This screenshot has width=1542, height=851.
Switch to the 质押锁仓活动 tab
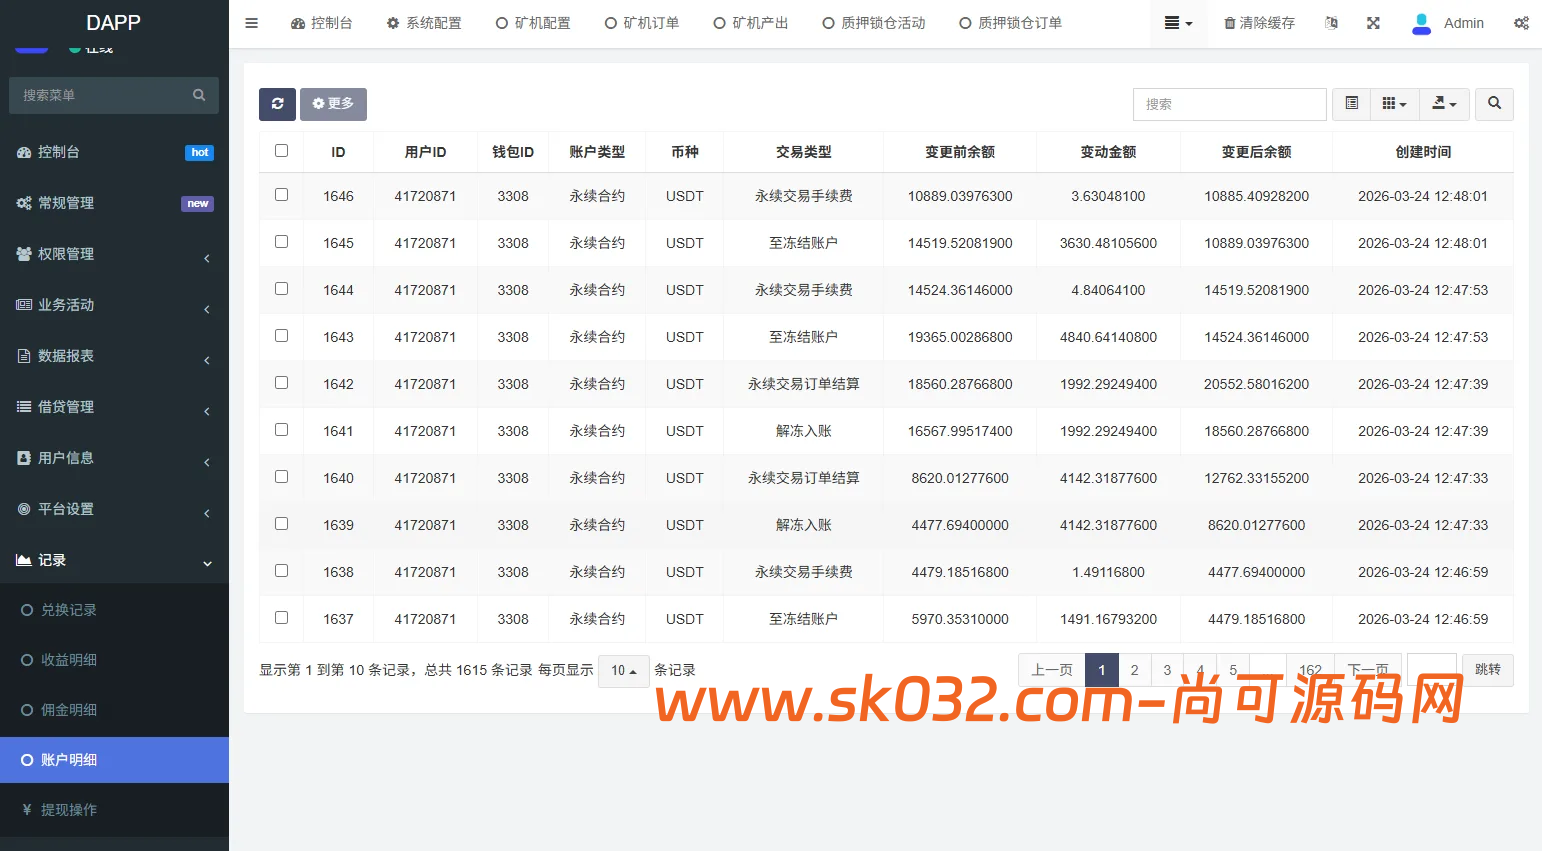coord(874,23)
